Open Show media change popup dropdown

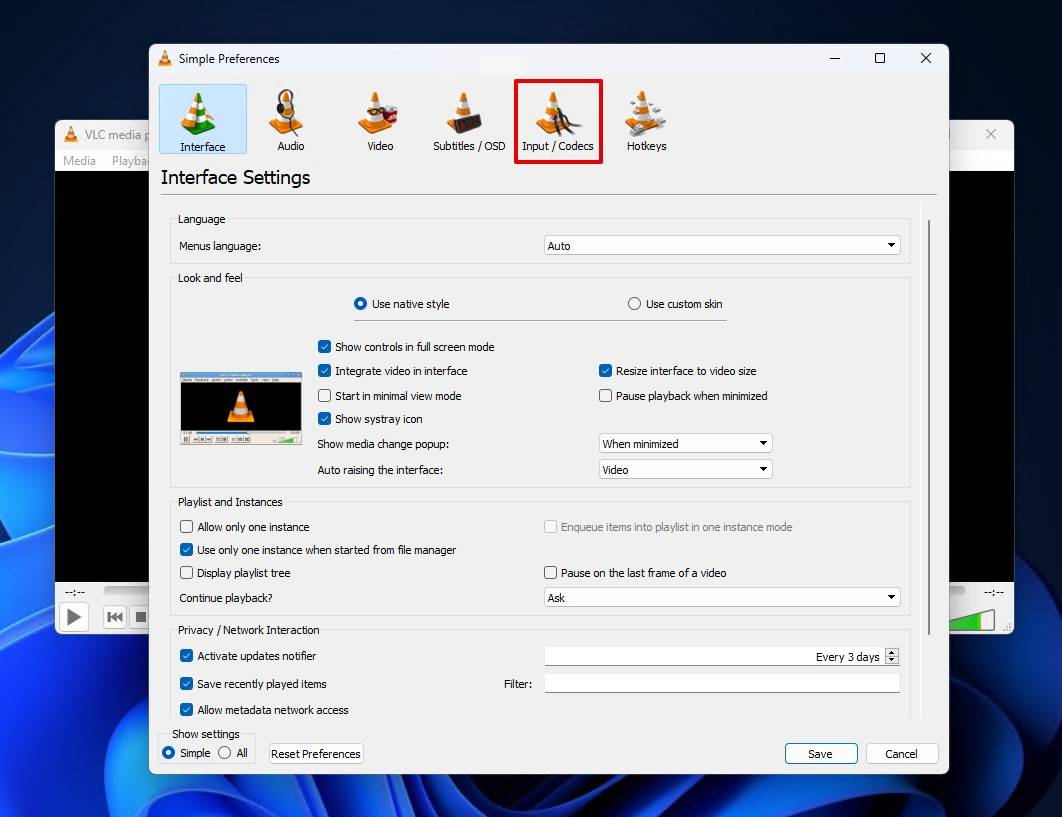pyautogui.click(x=685, y=444)
